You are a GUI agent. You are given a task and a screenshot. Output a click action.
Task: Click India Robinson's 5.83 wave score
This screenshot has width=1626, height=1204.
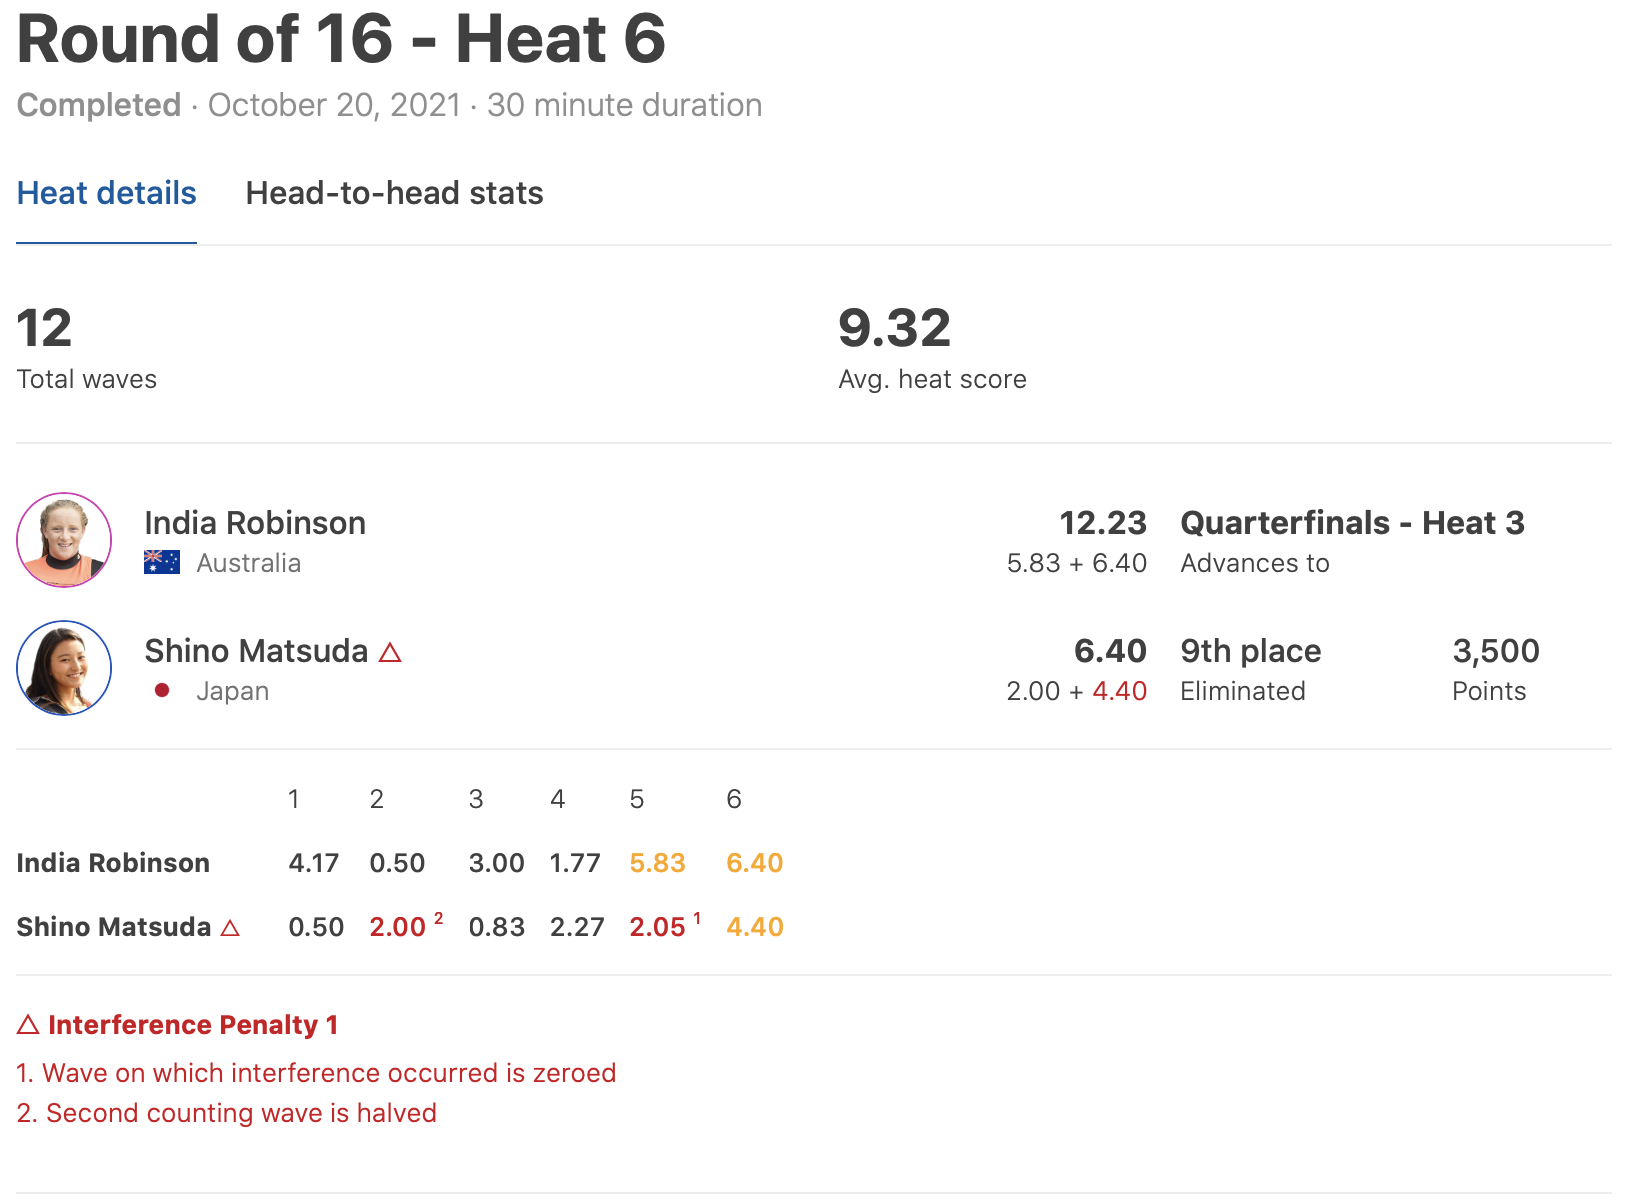click(x=657, y=863)
